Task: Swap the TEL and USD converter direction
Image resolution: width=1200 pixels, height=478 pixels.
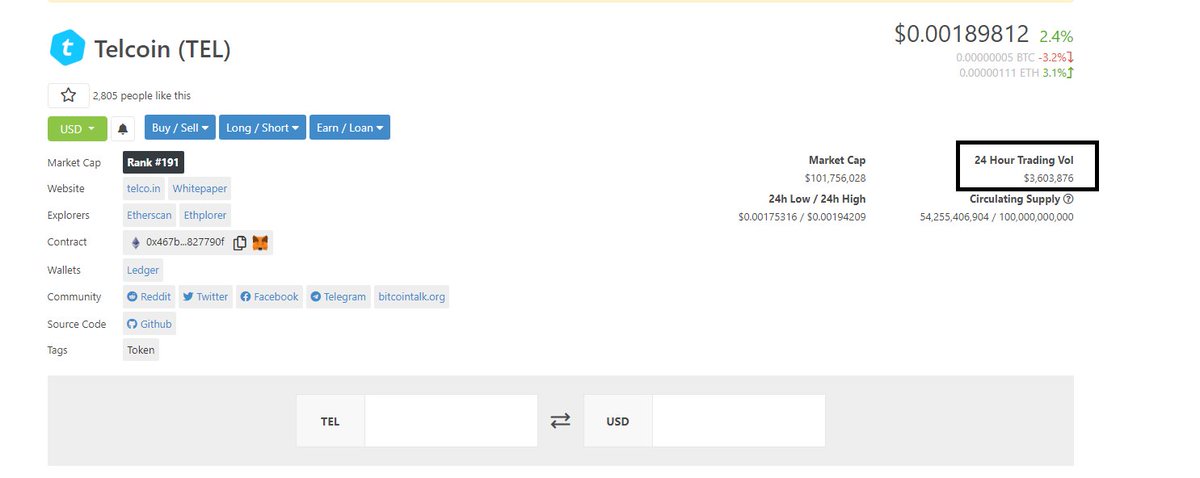Action: click(x=560, y=421)
